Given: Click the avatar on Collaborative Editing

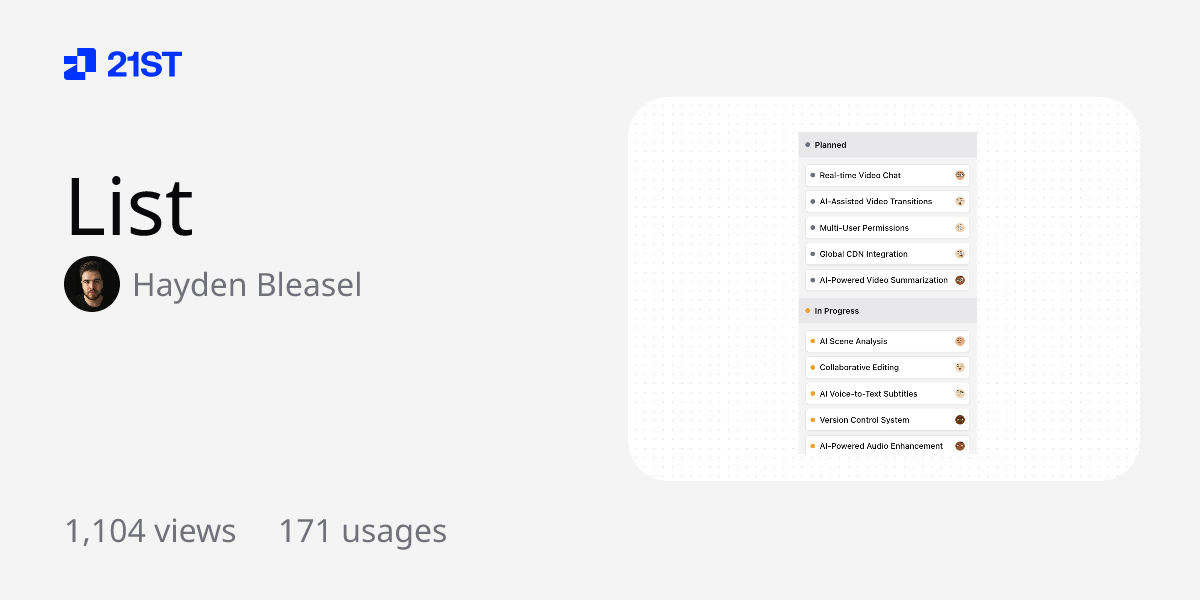Looking at the screenshot, I should coord(959,367).
